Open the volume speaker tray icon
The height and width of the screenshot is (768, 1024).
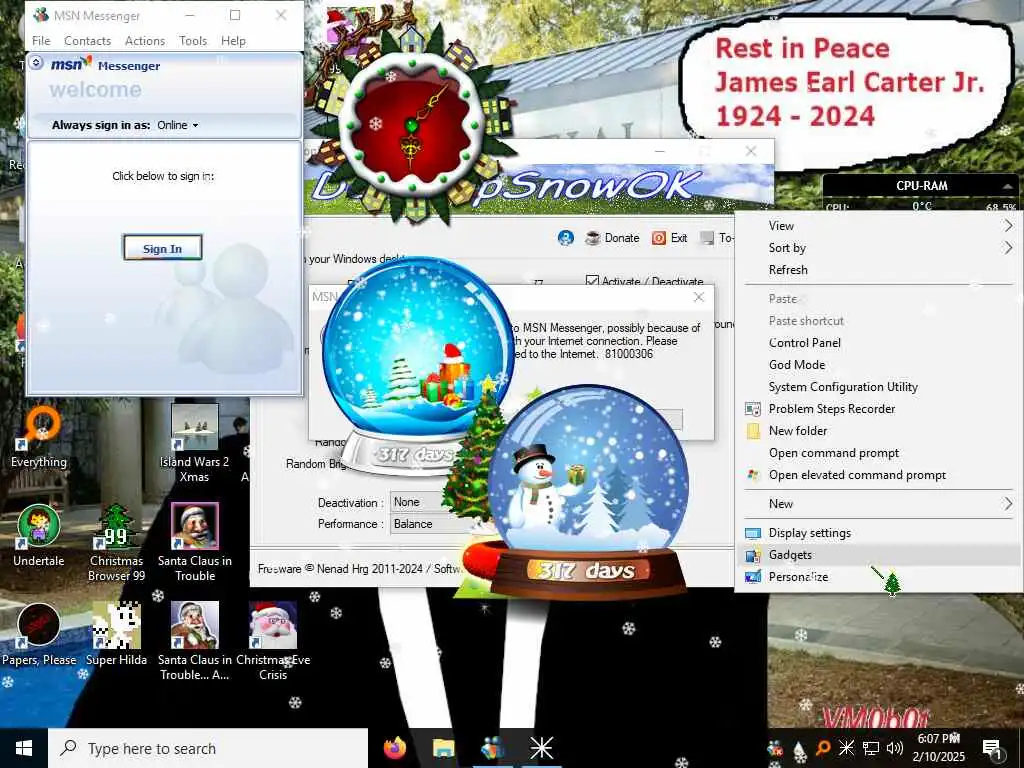point(895,748)
